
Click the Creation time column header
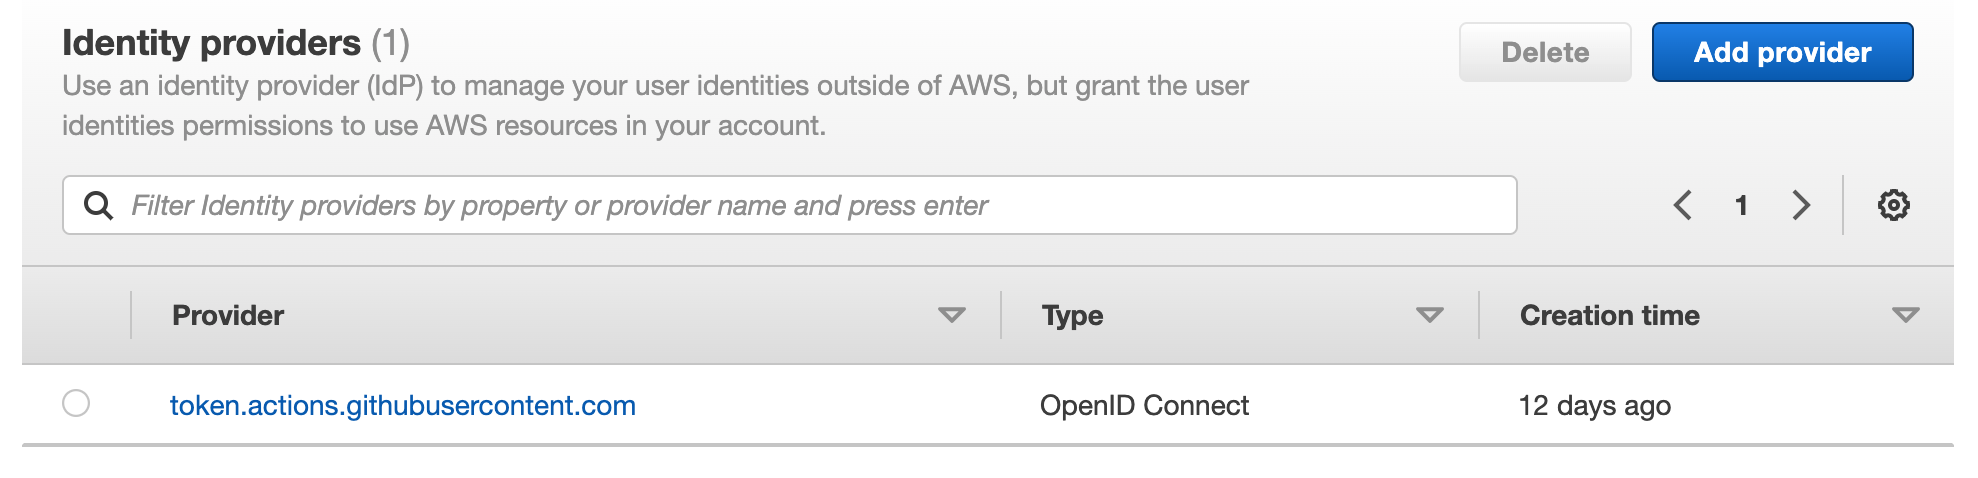point(1609,316)
